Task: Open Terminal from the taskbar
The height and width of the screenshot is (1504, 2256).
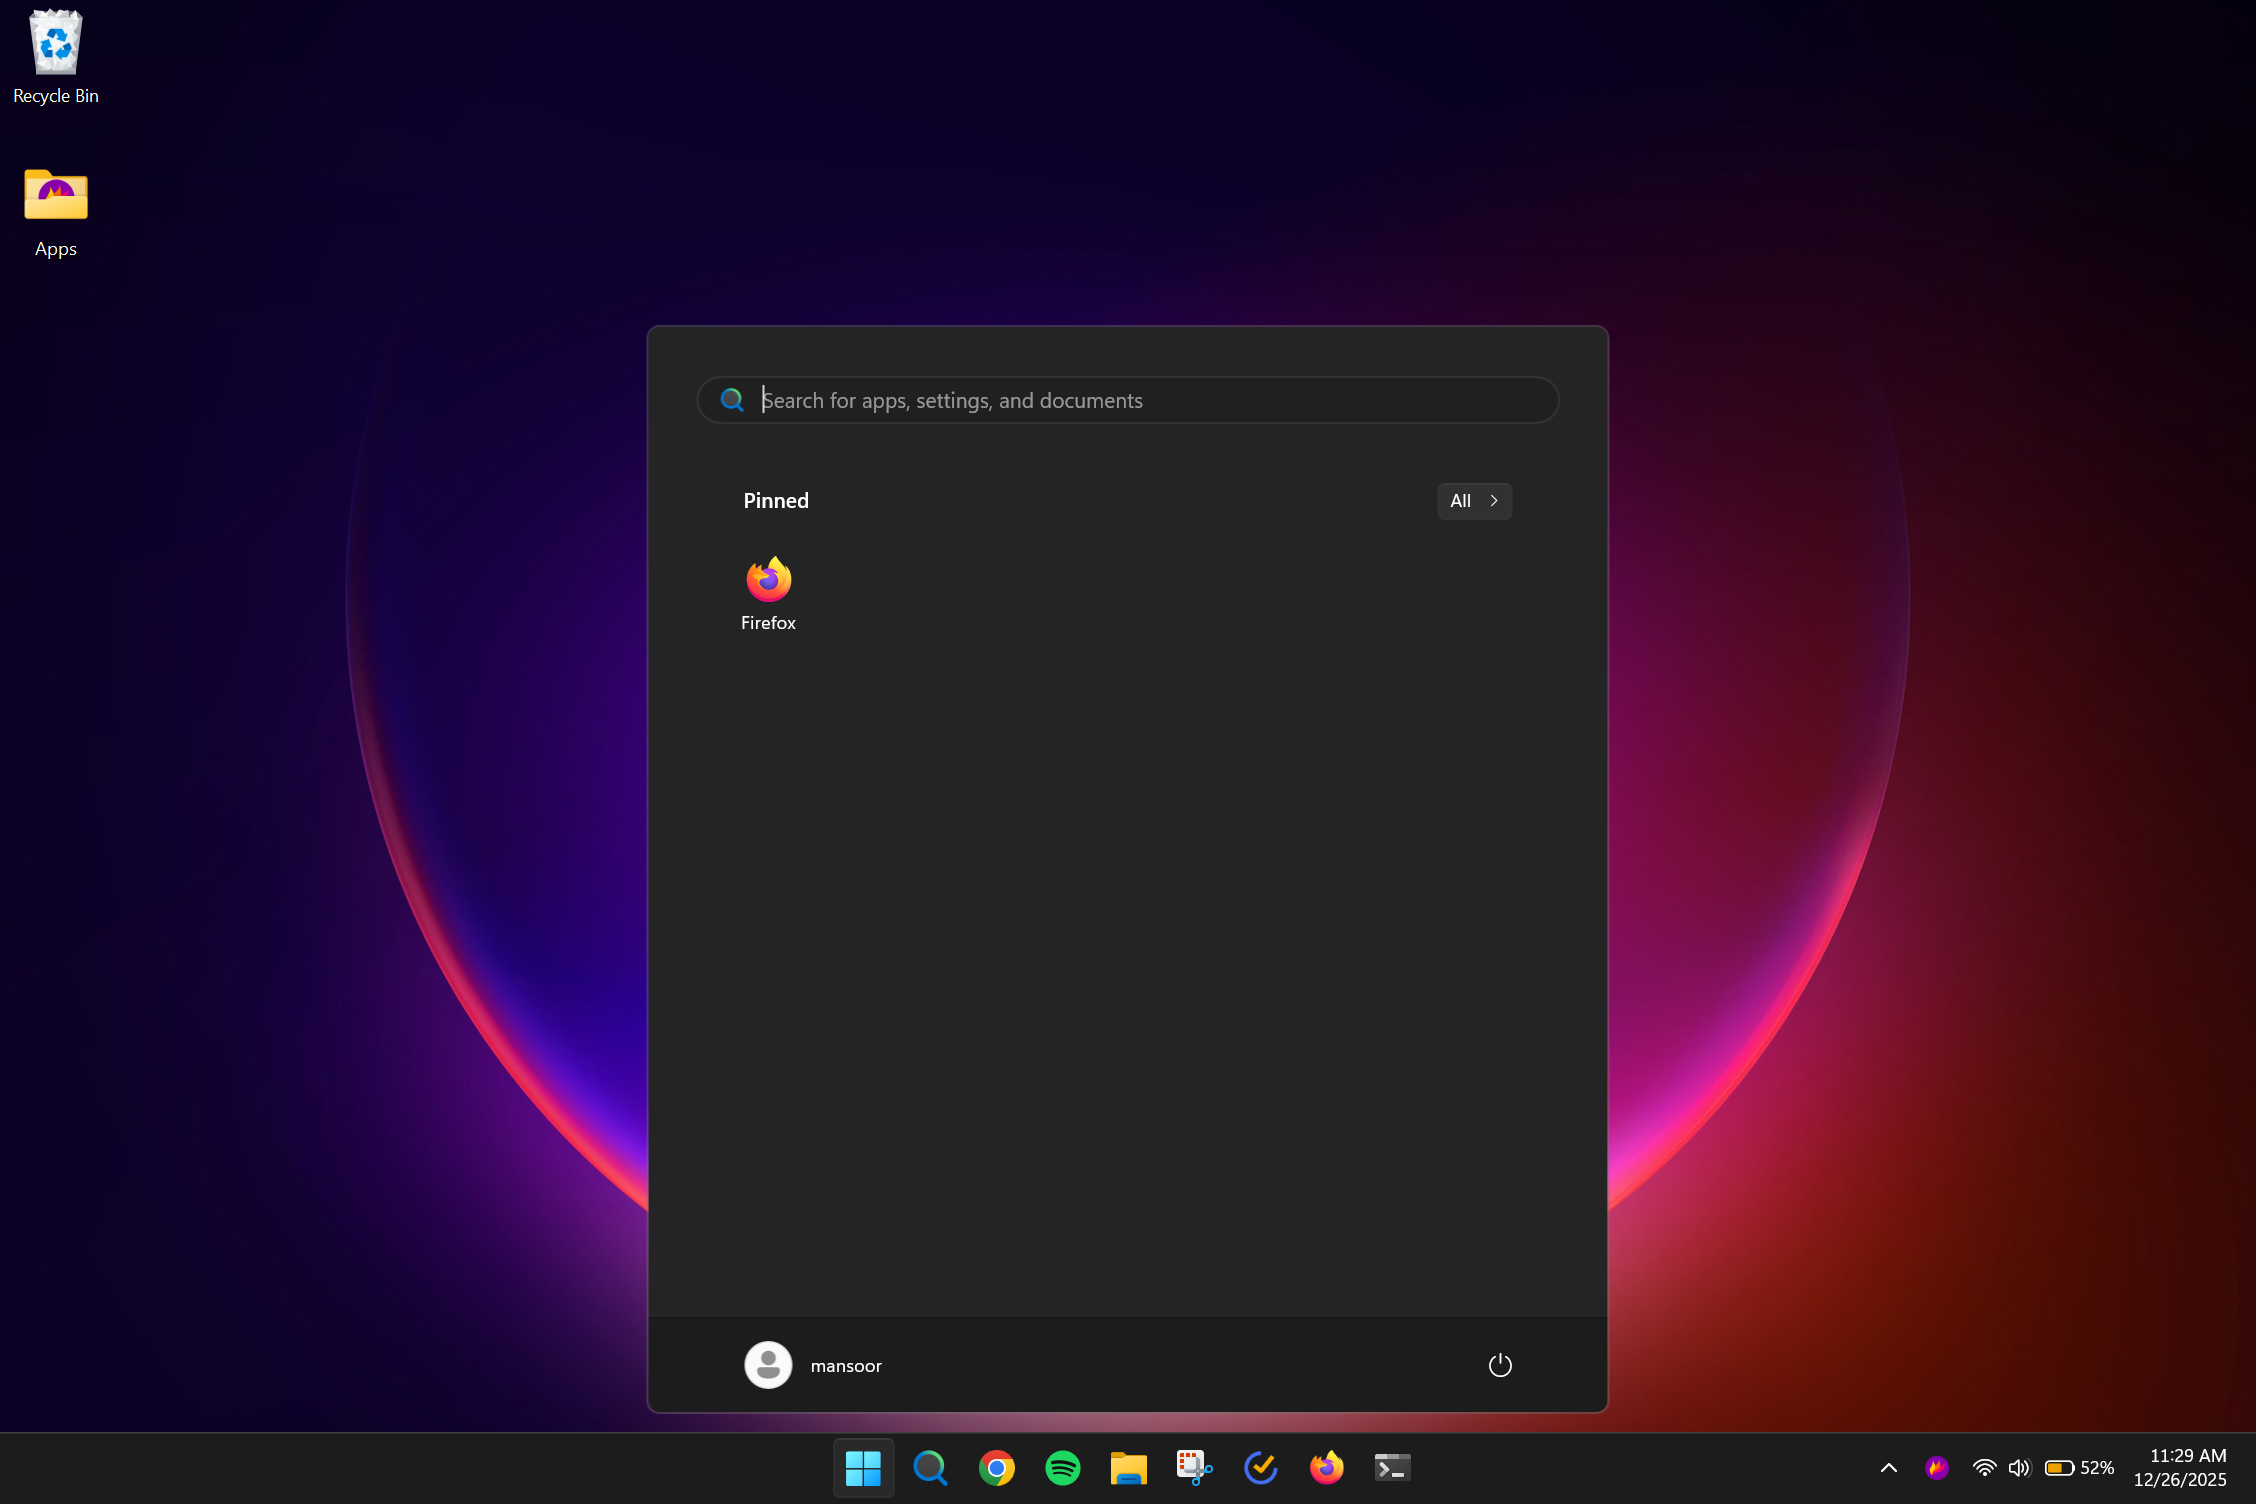Action: pyautogui.click(x=1392, y=1468)
